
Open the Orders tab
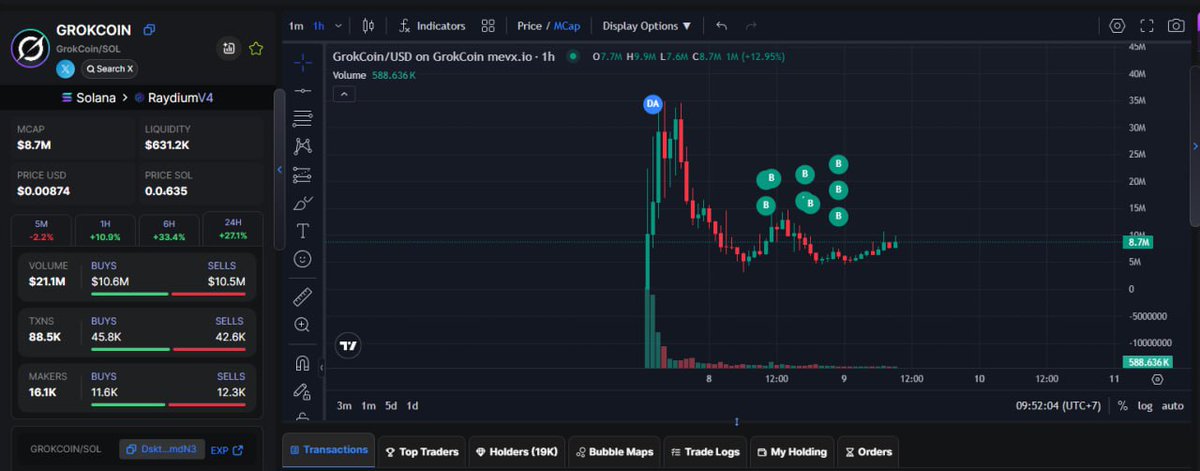867,451
